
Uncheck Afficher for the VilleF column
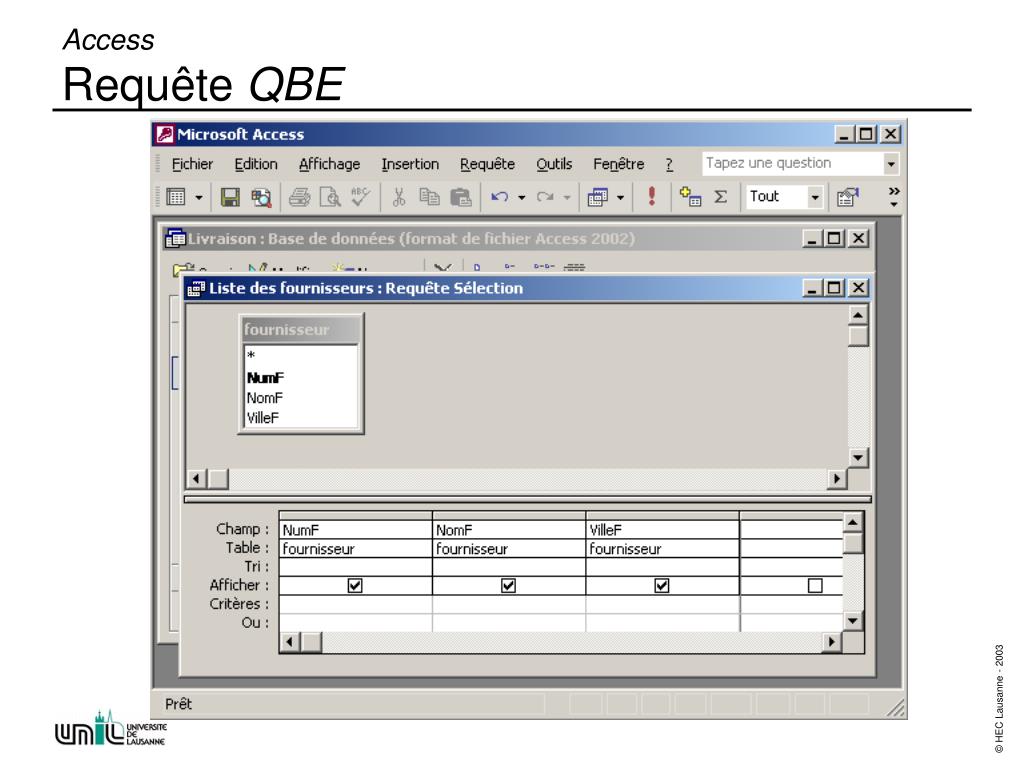[x=662, y=586]
